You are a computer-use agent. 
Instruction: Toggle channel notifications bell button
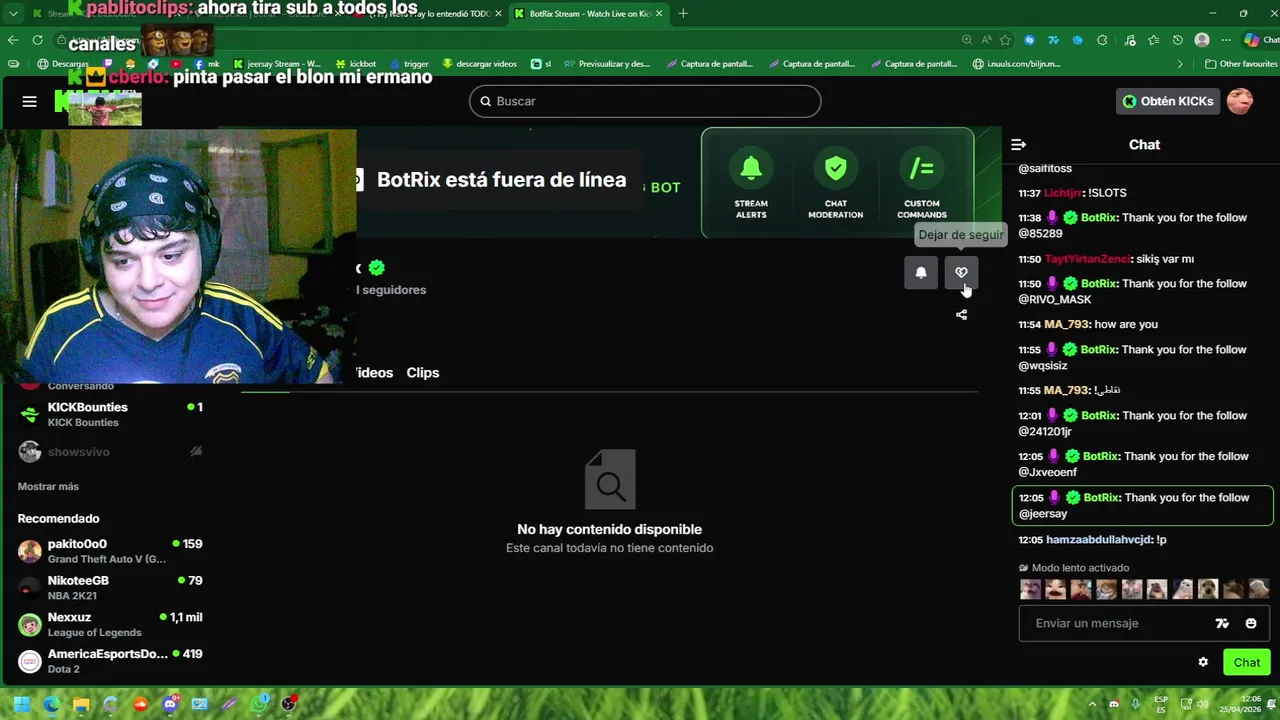coord(921,272)
